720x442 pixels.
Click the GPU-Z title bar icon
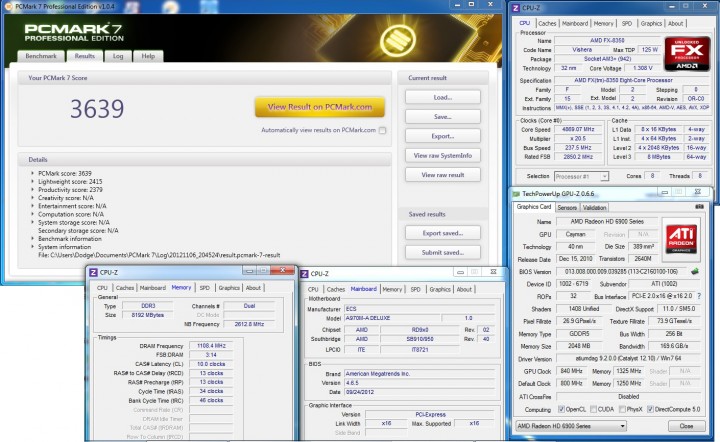tap(517, 194)
